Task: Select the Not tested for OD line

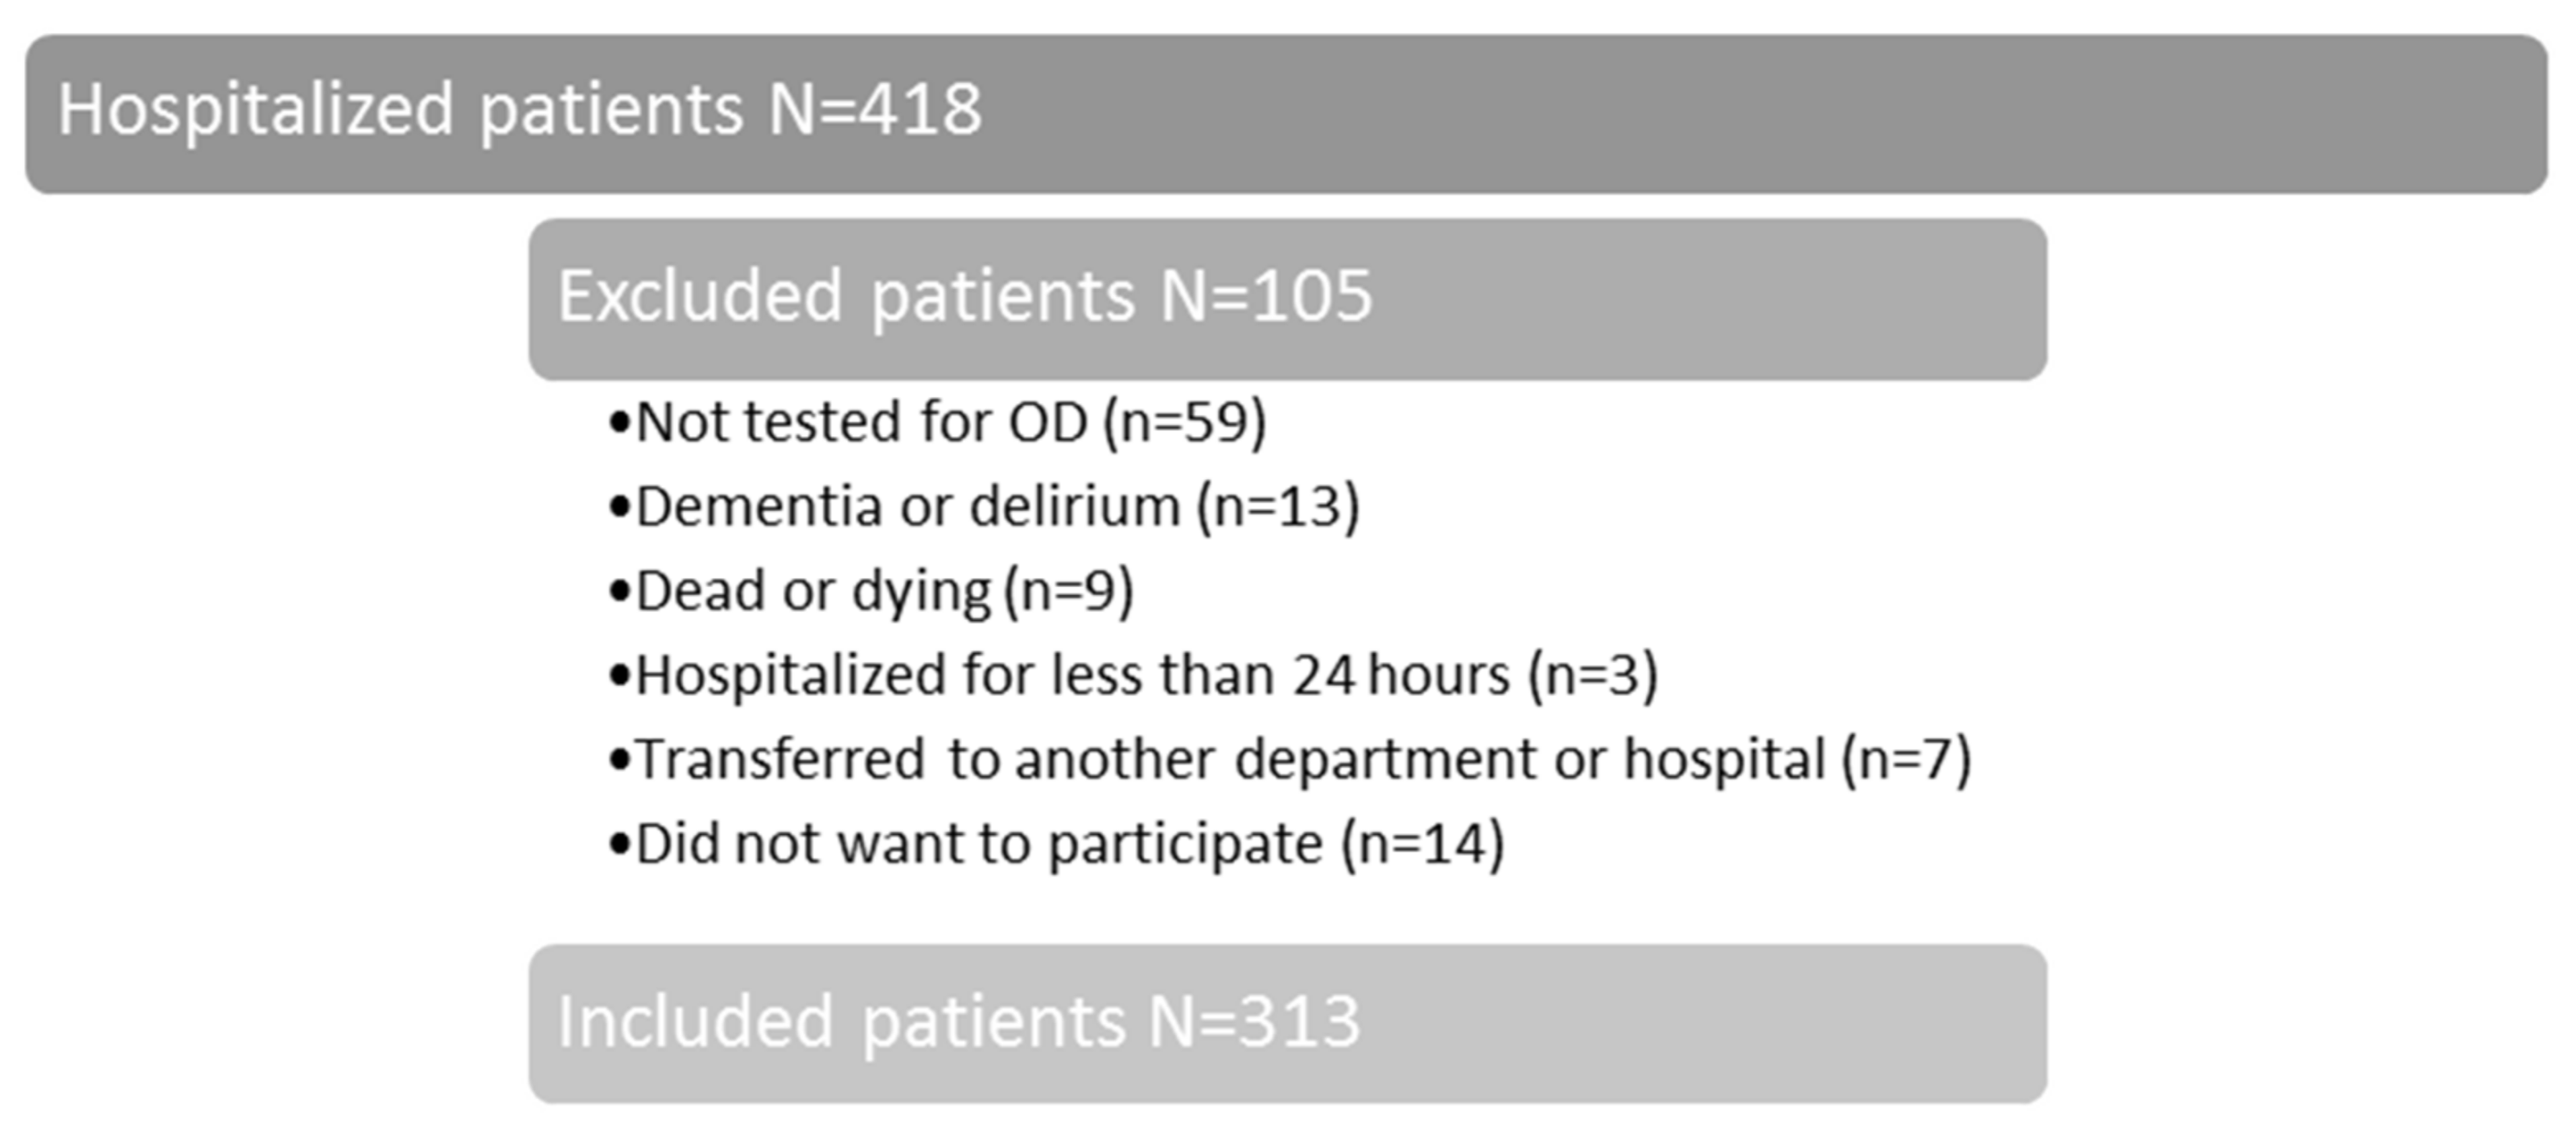Action: click(937, 422)
